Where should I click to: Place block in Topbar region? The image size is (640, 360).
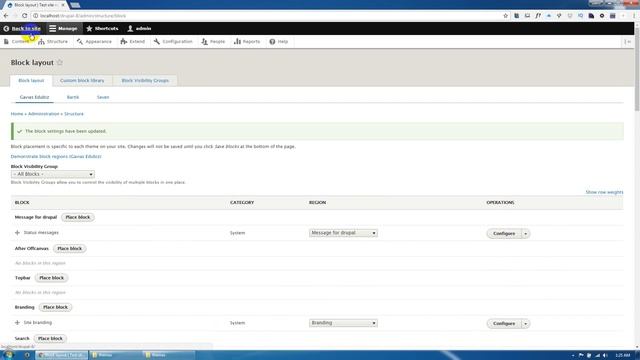coord(52,278)
